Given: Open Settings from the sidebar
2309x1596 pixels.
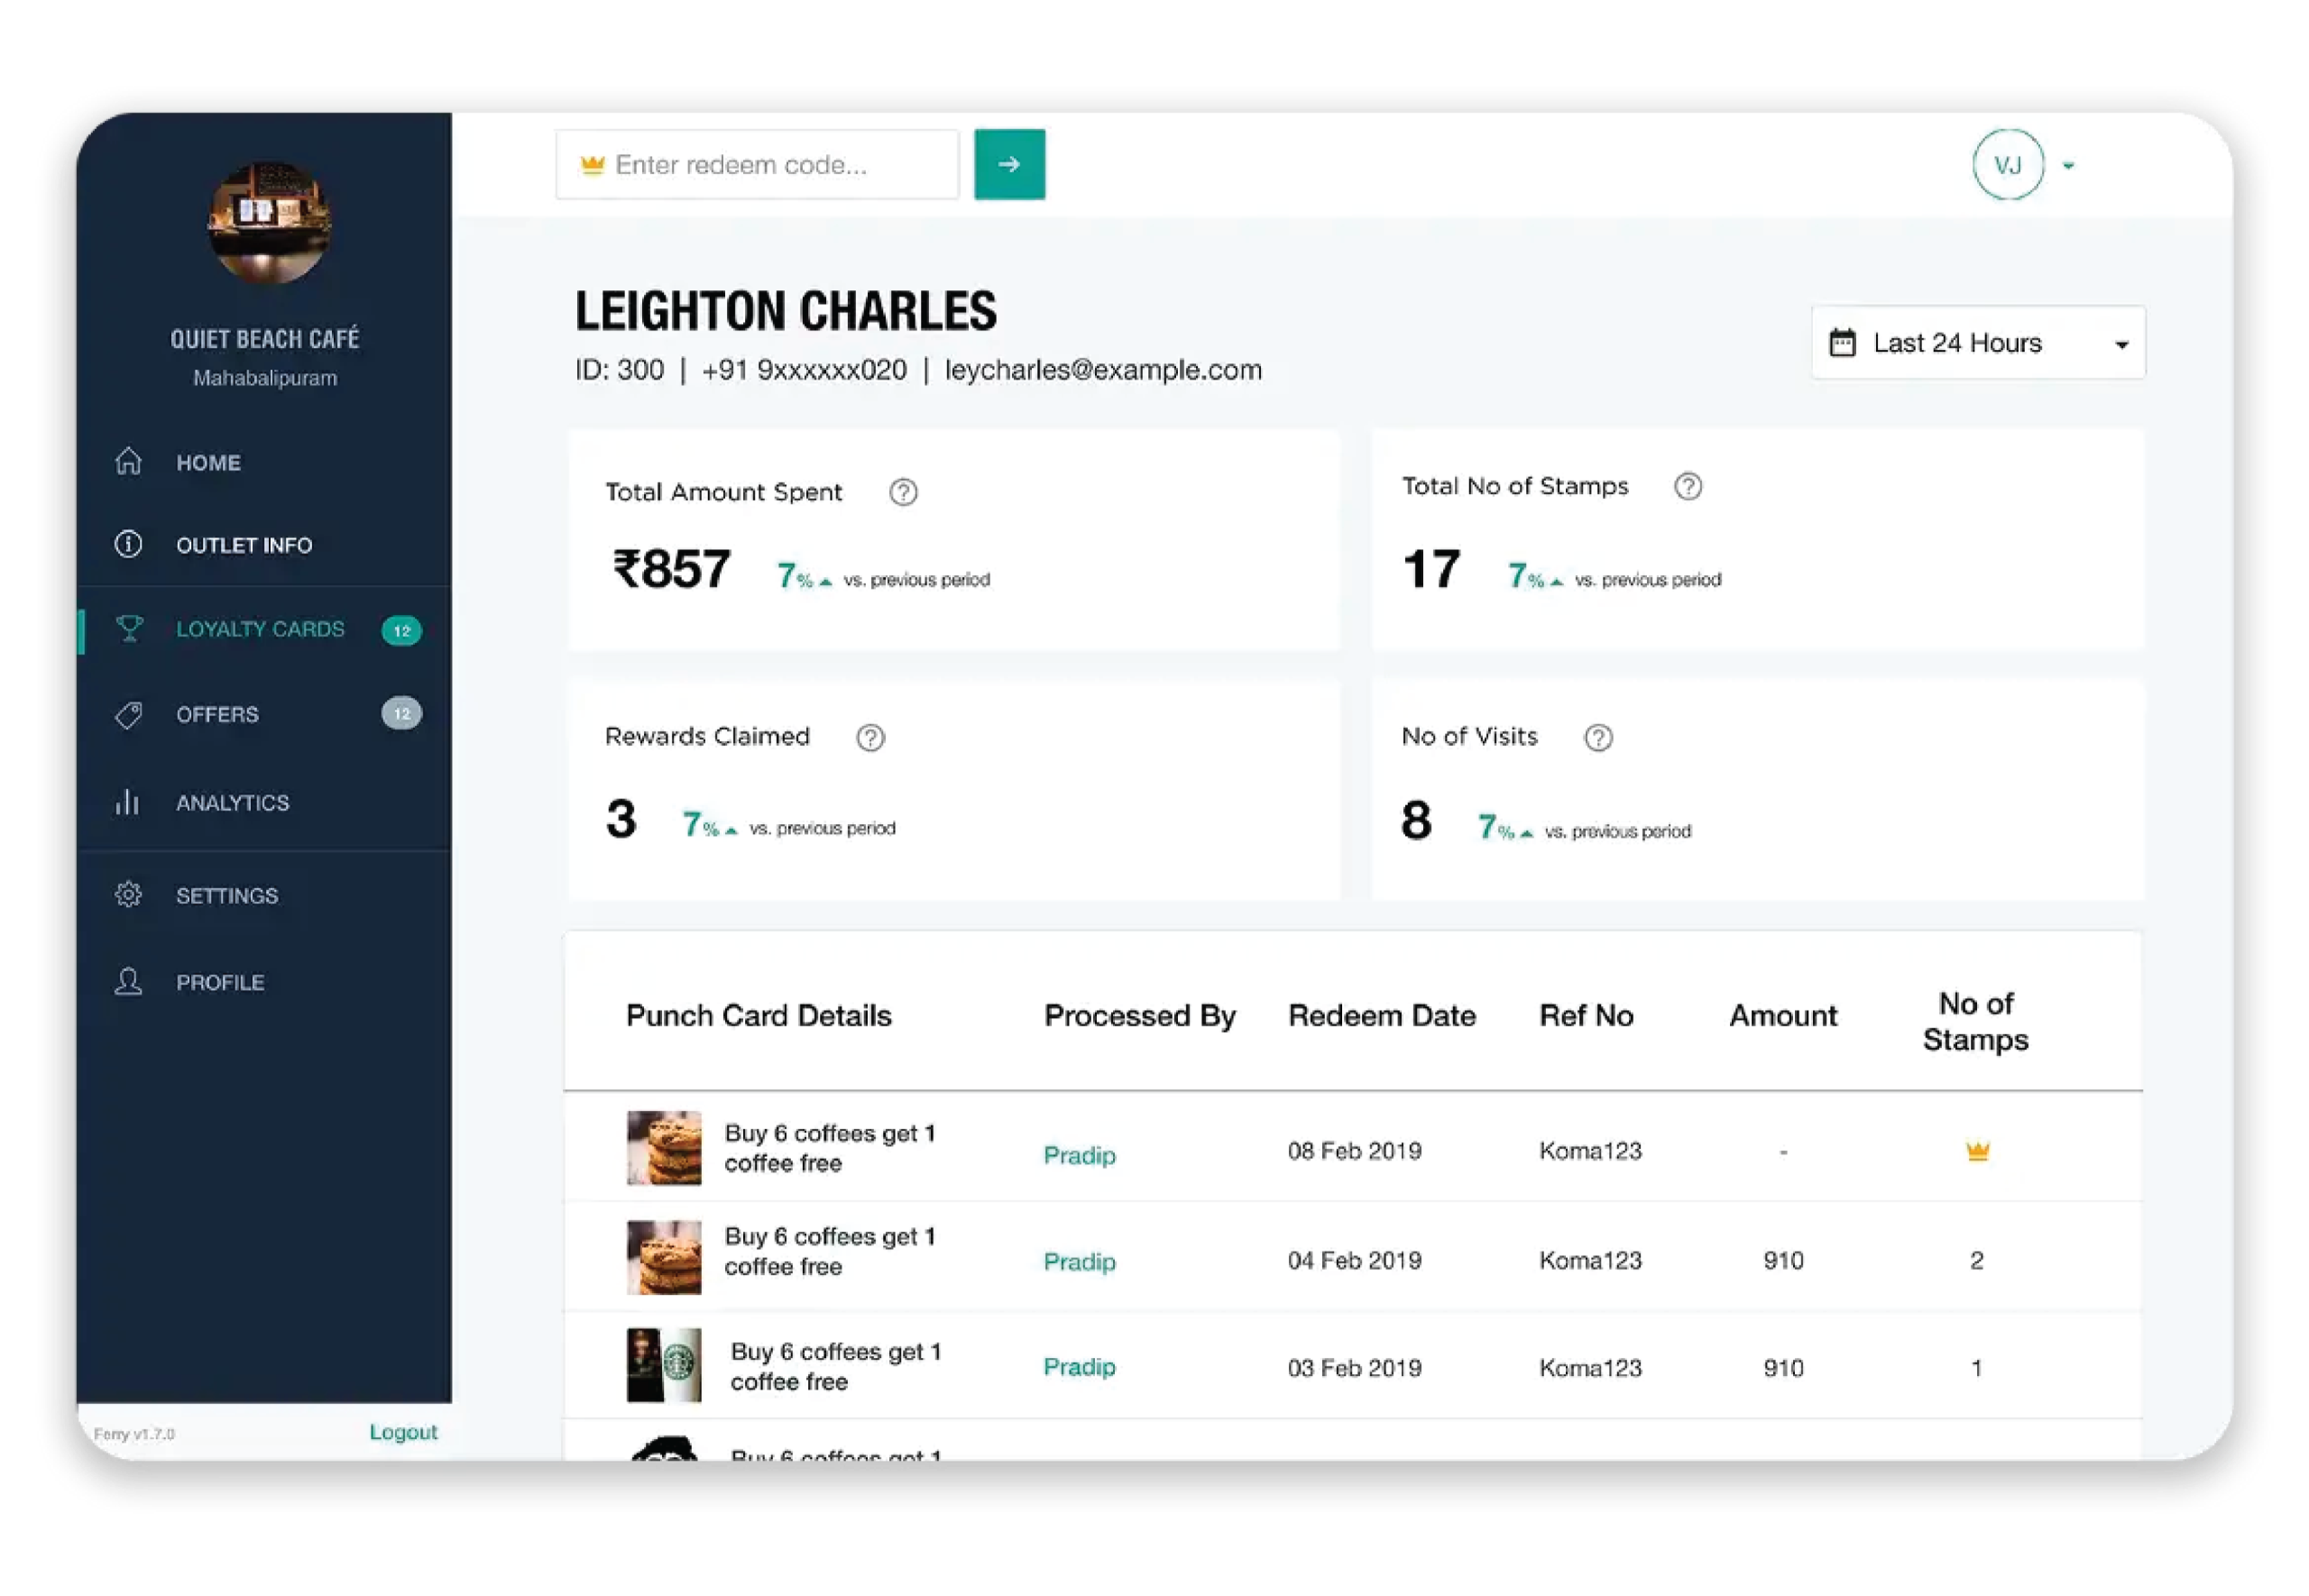Looking at the screenshot, I should pyautogui.click(x=227, y=895).
